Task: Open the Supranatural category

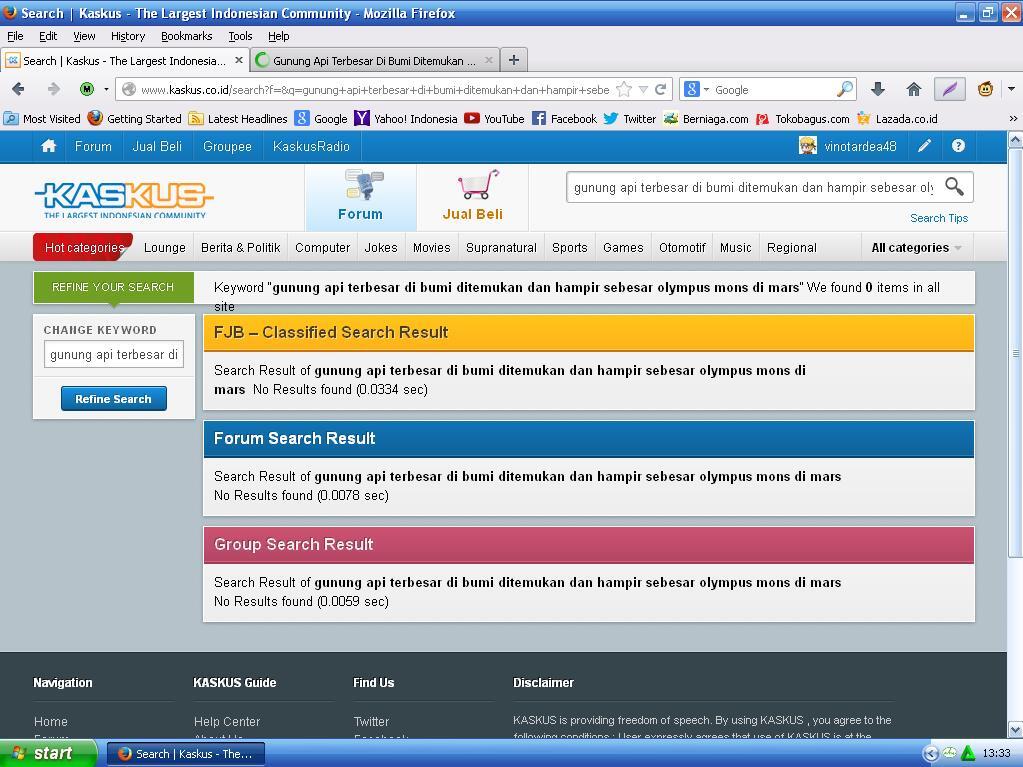Action: click(x=501, y=248)
